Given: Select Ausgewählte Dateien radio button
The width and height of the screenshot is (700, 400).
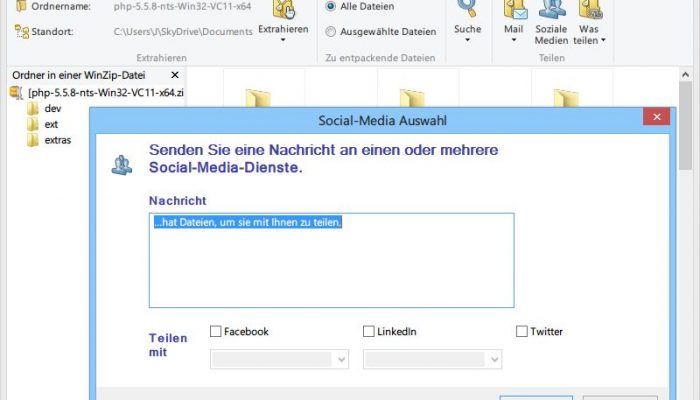Looking at the screenshot, I should click(x=330, y=32).
